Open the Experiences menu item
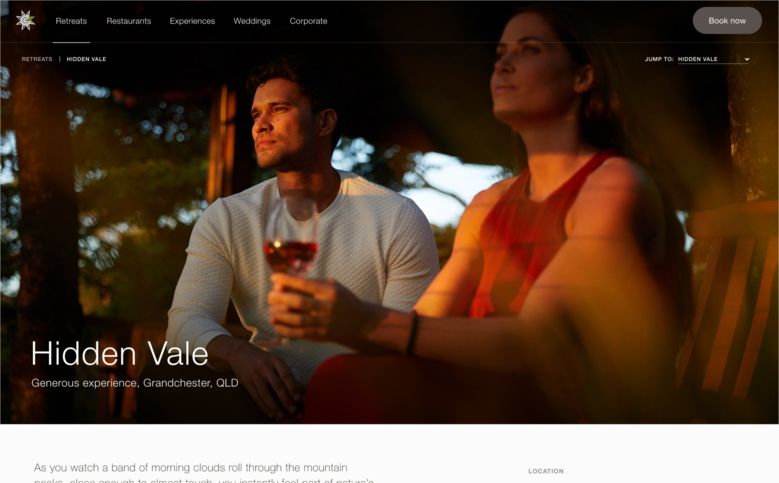 pos(192,21)
